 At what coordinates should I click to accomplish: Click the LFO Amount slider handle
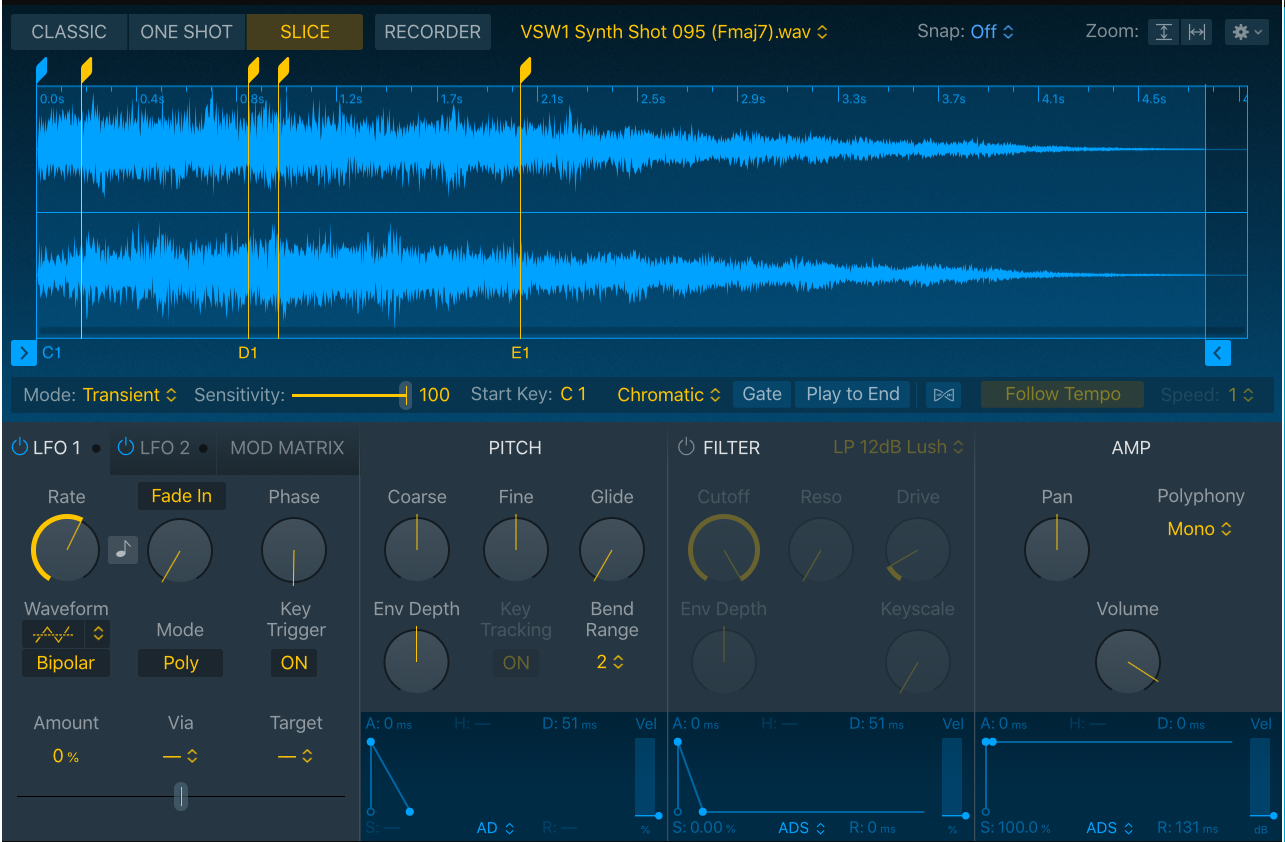pyautogui.click(x=180, y=796)
